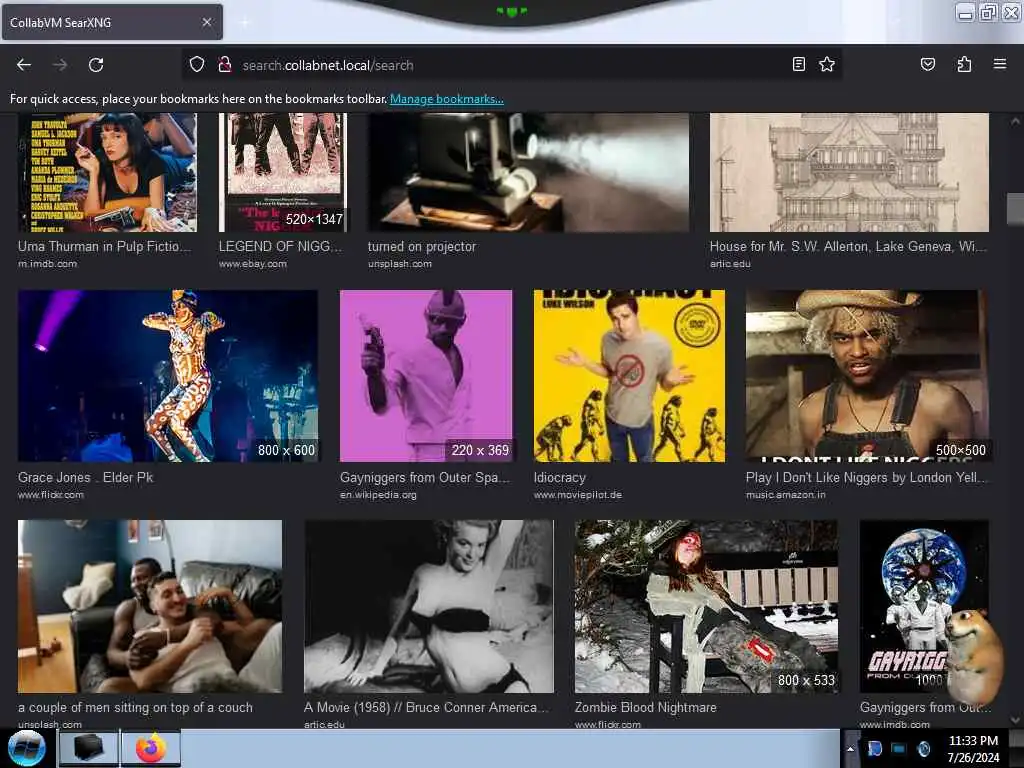Click 'Grace Jones . Elder Pk' title

[86, 477]
